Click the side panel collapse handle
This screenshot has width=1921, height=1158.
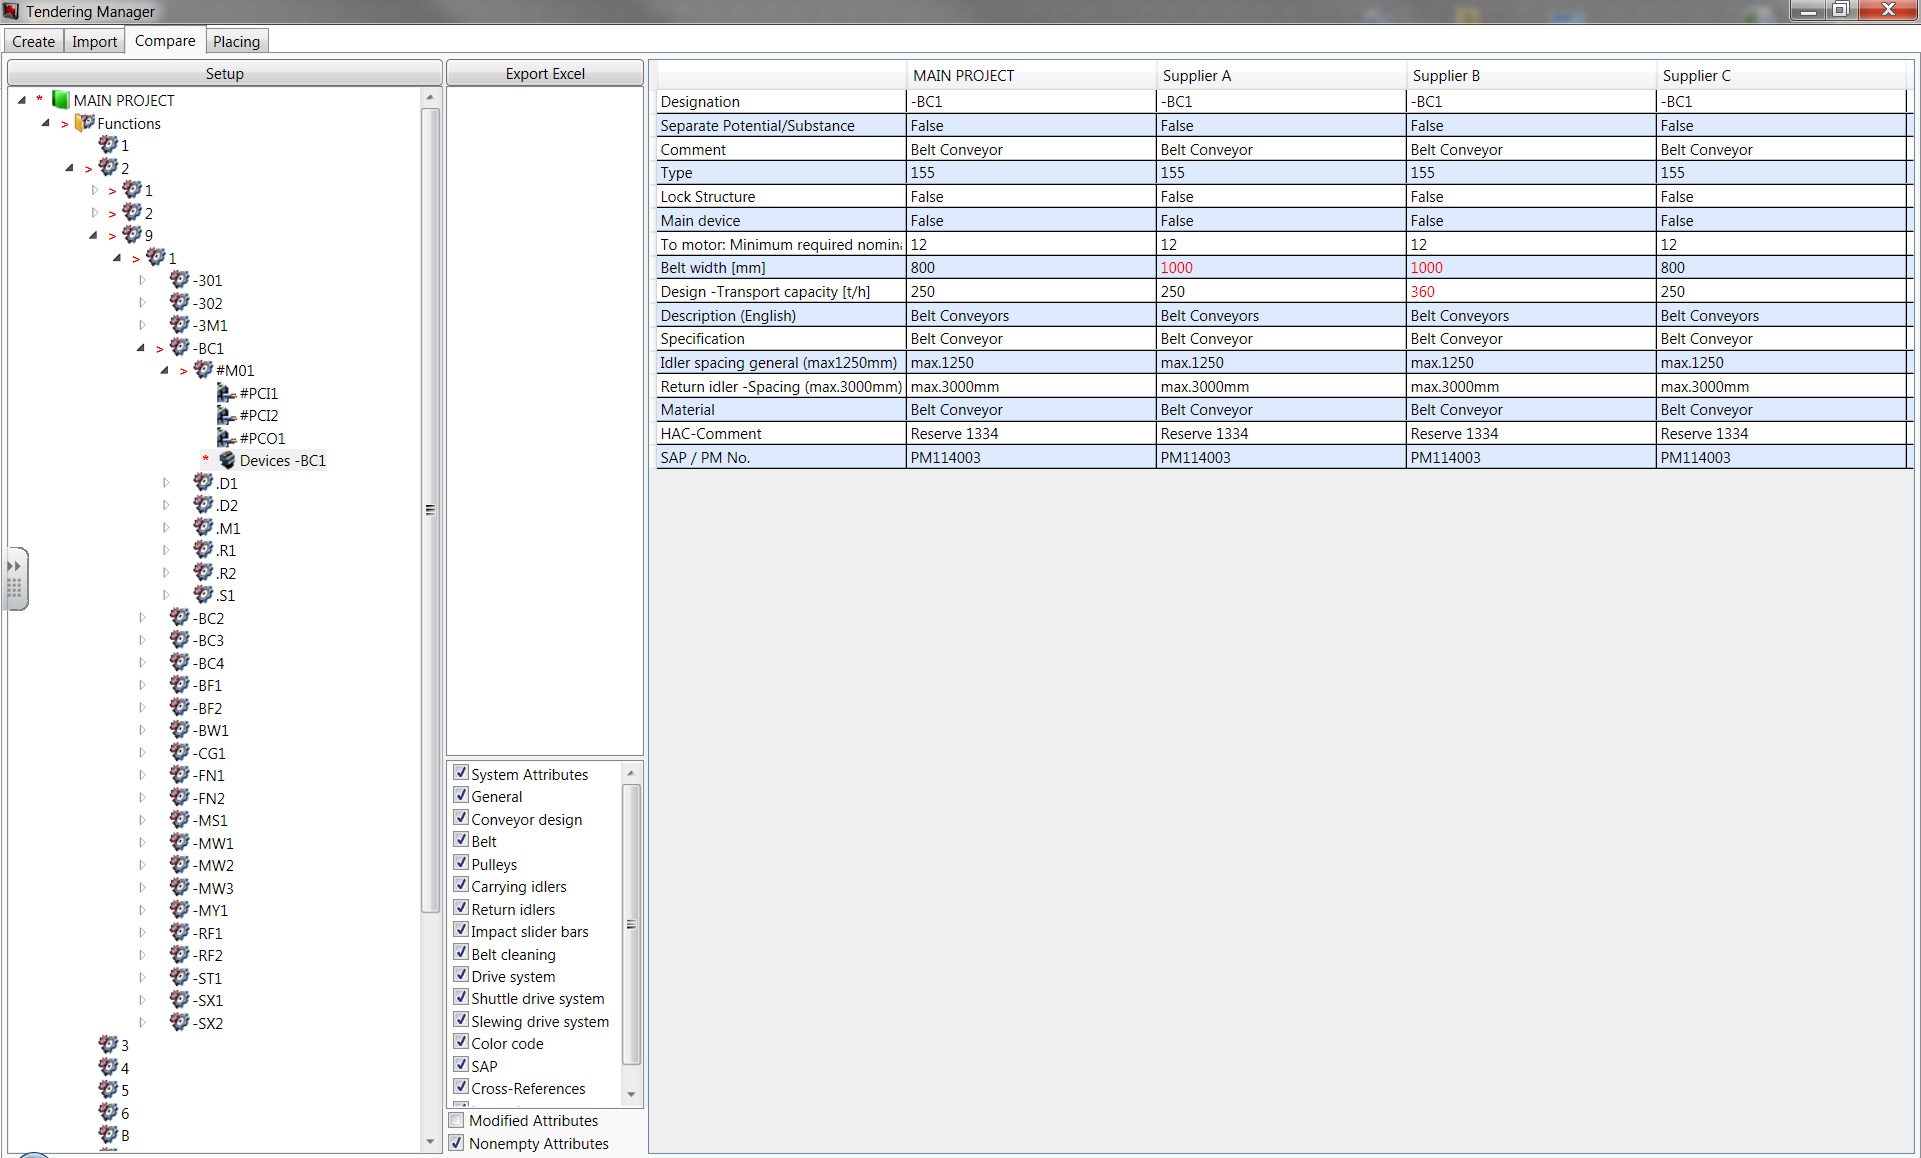tap(15, 578)
